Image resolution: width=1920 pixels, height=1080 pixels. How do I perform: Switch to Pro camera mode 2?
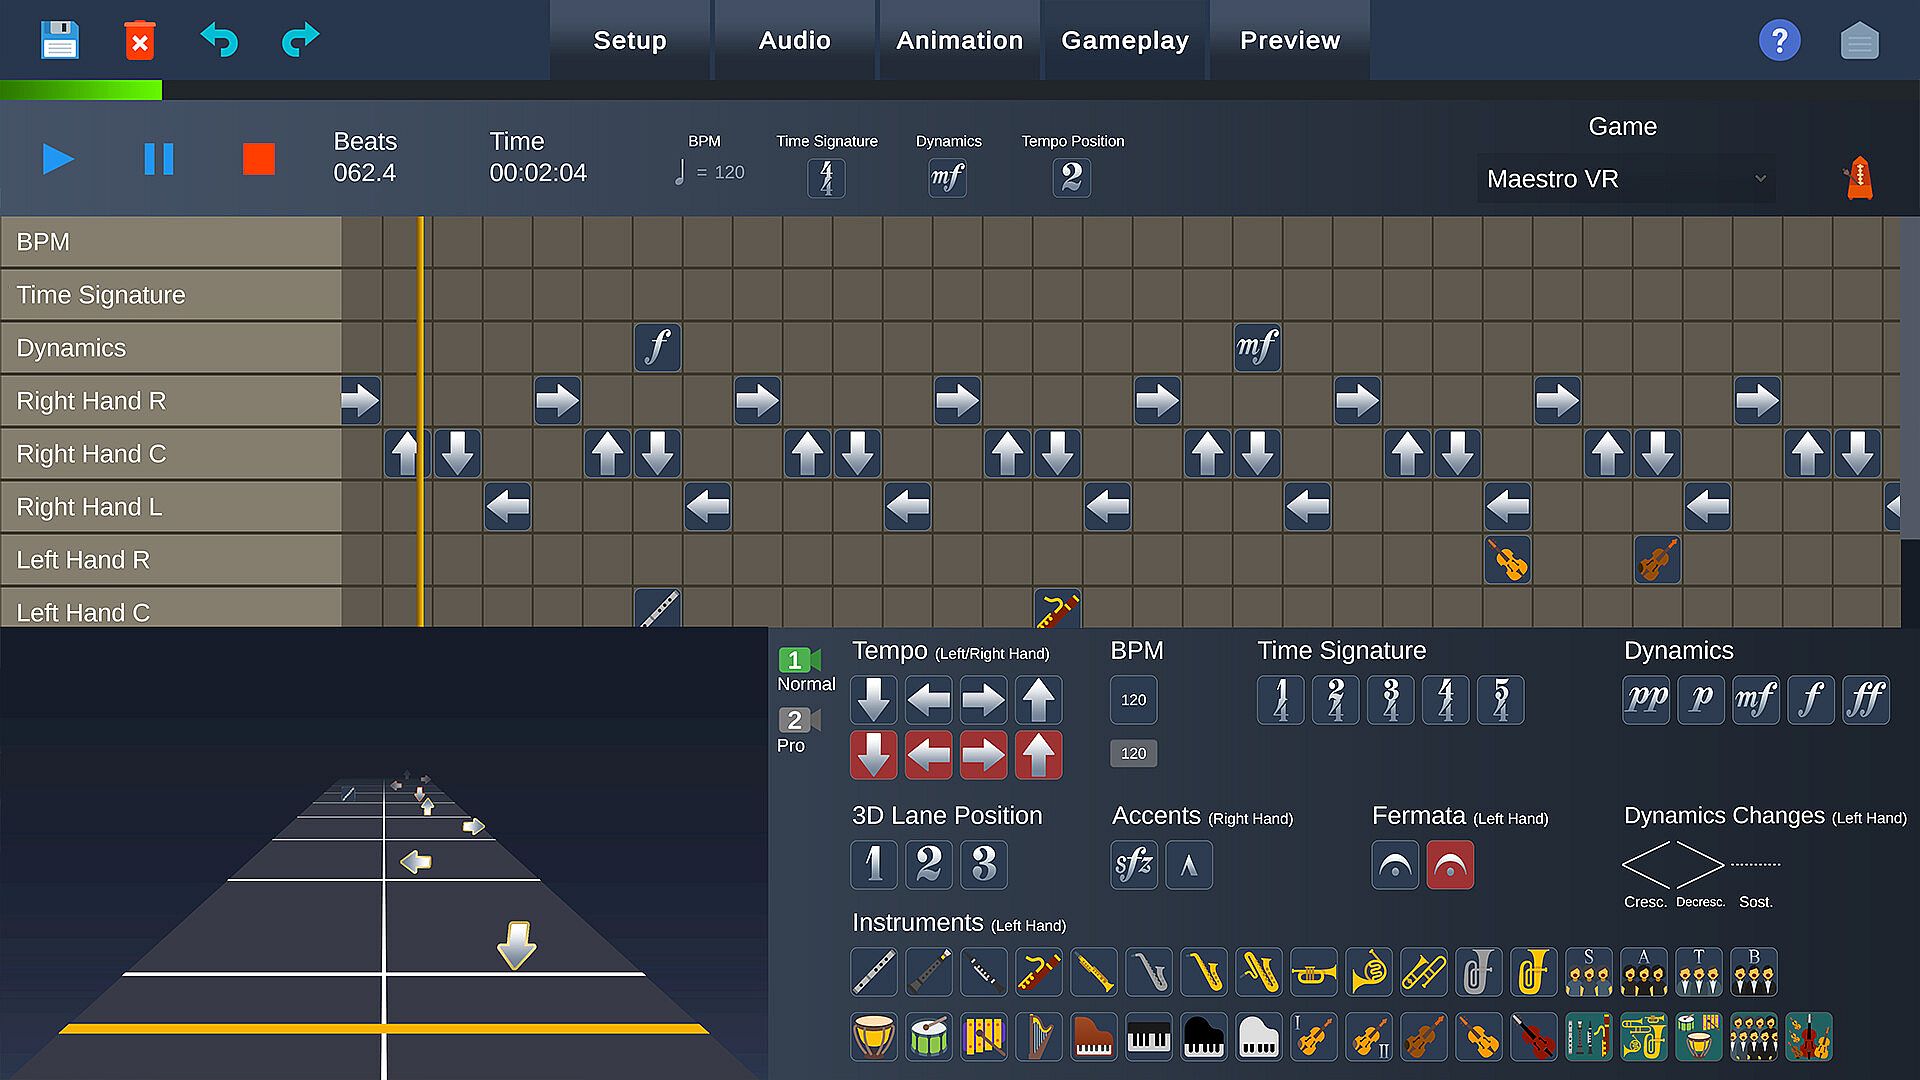coord(799,720)
